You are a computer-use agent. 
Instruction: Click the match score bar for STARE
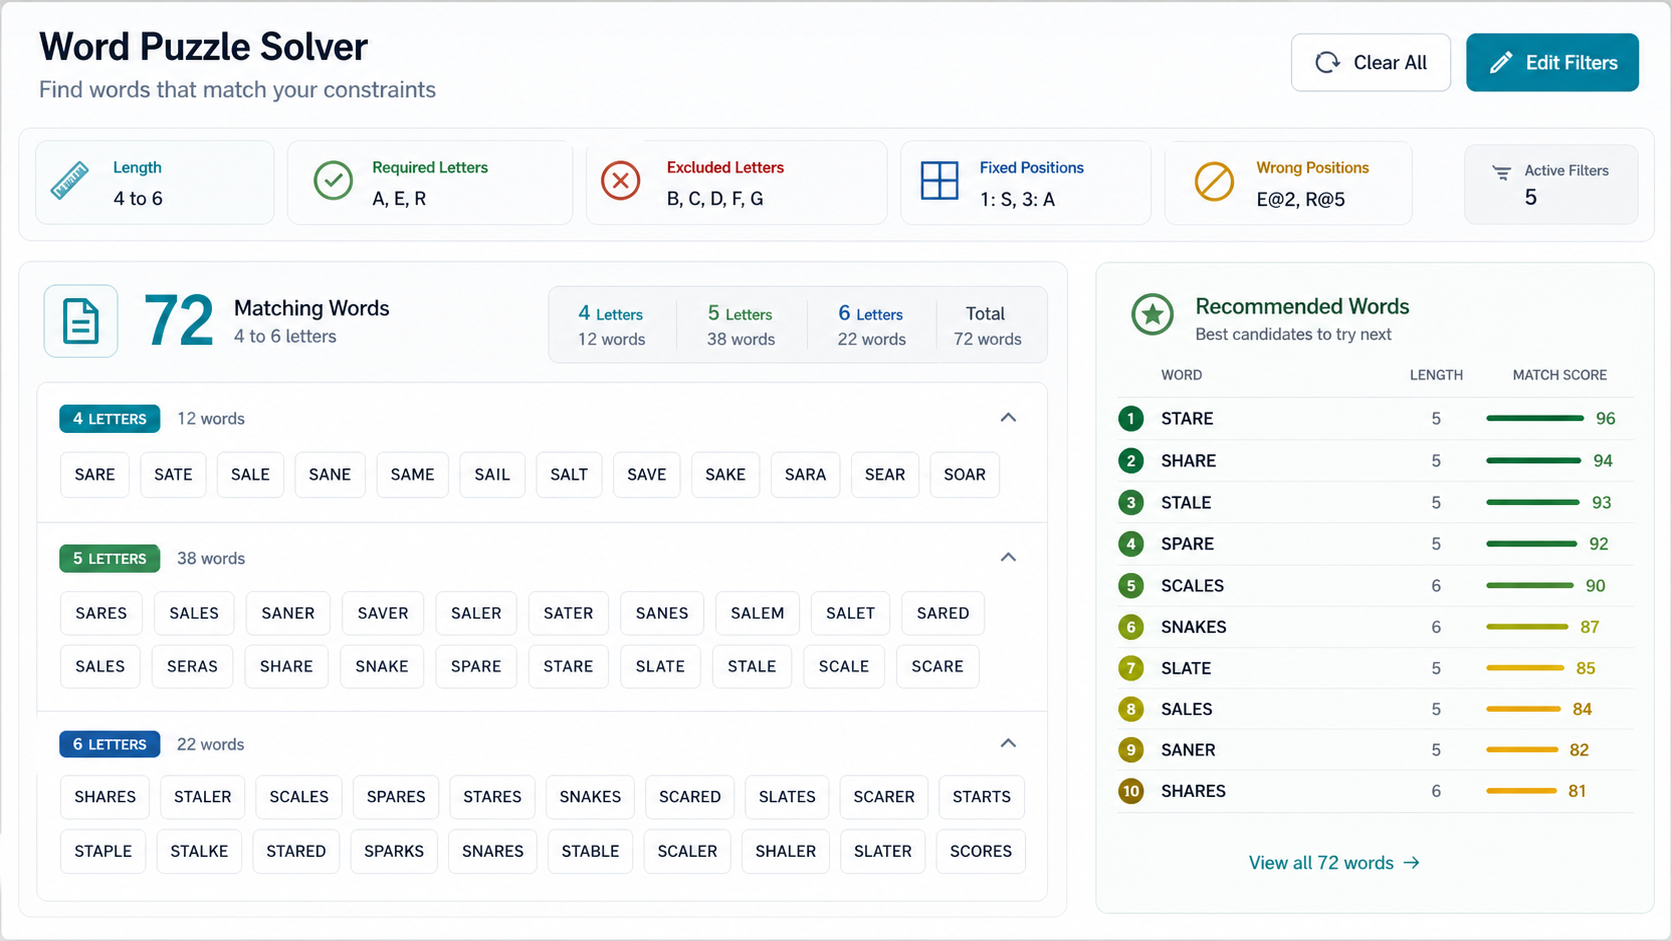click(x=1535, y=419)
